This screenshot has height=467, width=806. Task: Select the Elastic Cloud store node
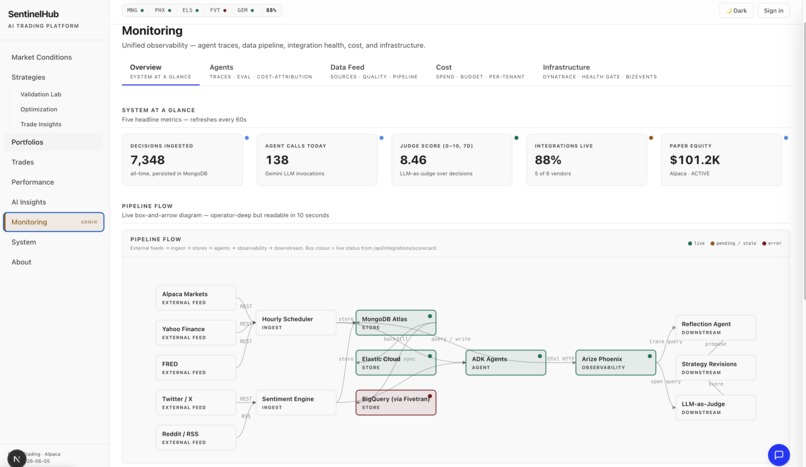click(396, 363)
